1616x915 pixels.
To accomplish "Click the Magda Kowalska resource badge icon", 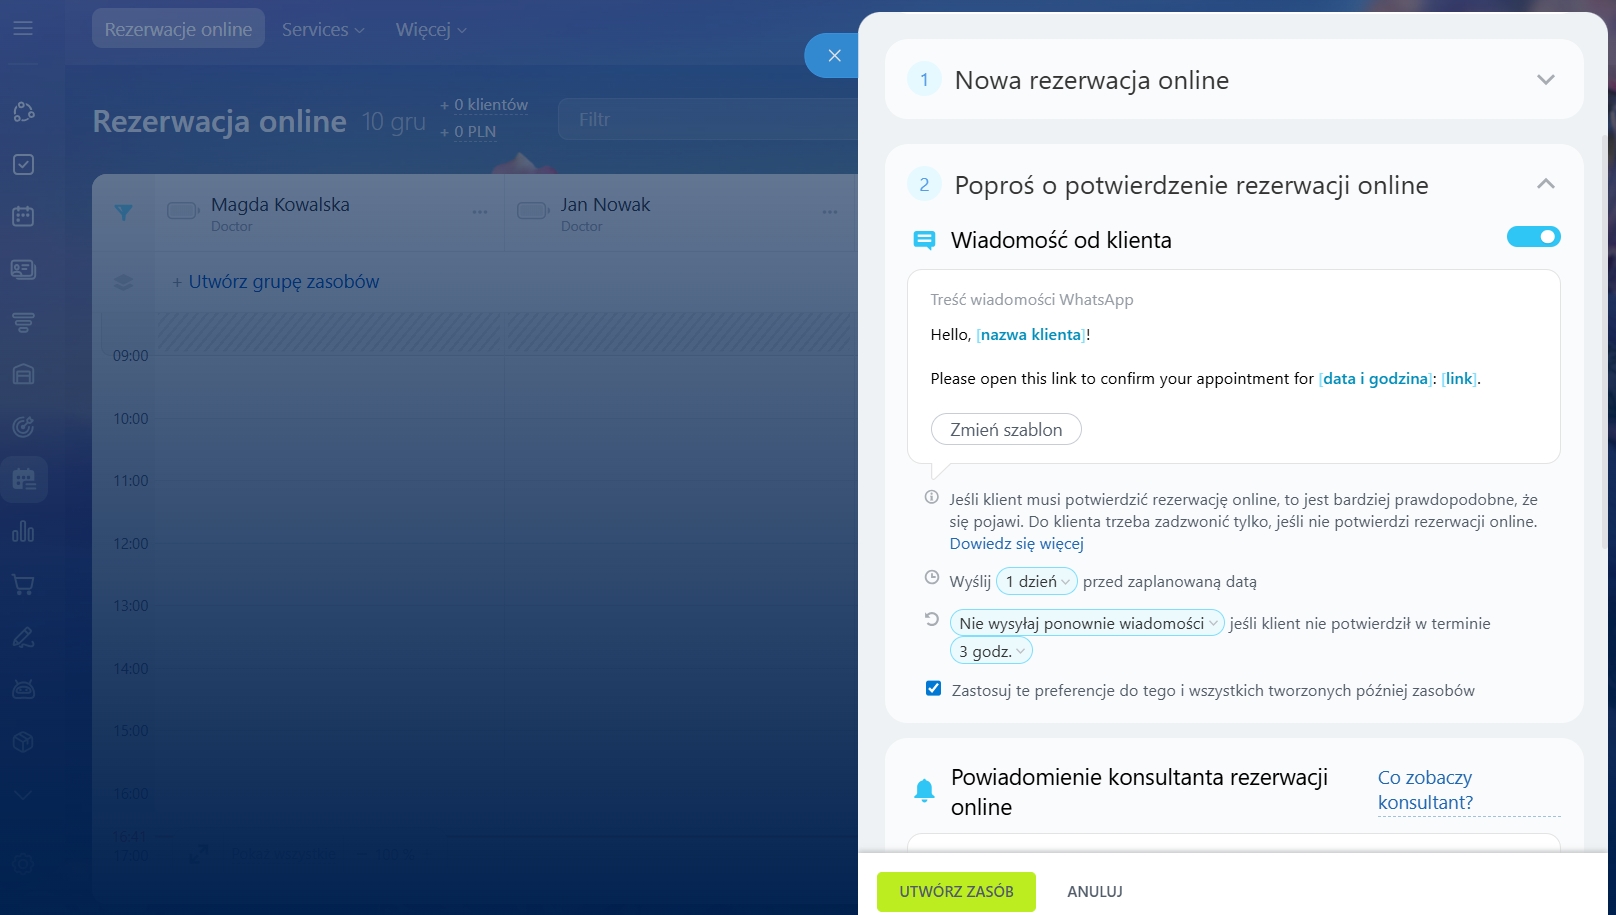I will 183,211.
